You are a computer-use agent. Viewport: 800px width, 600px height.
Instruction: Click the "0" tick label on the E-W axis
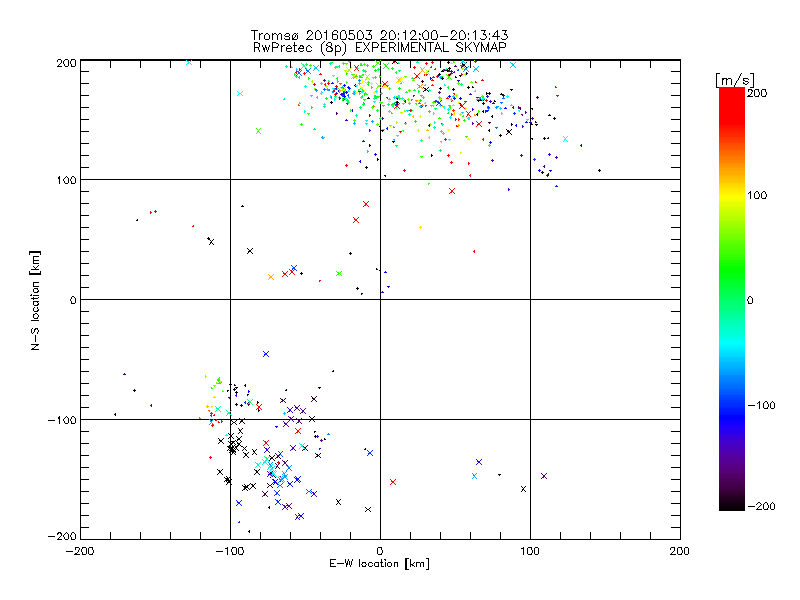[380, 551]
